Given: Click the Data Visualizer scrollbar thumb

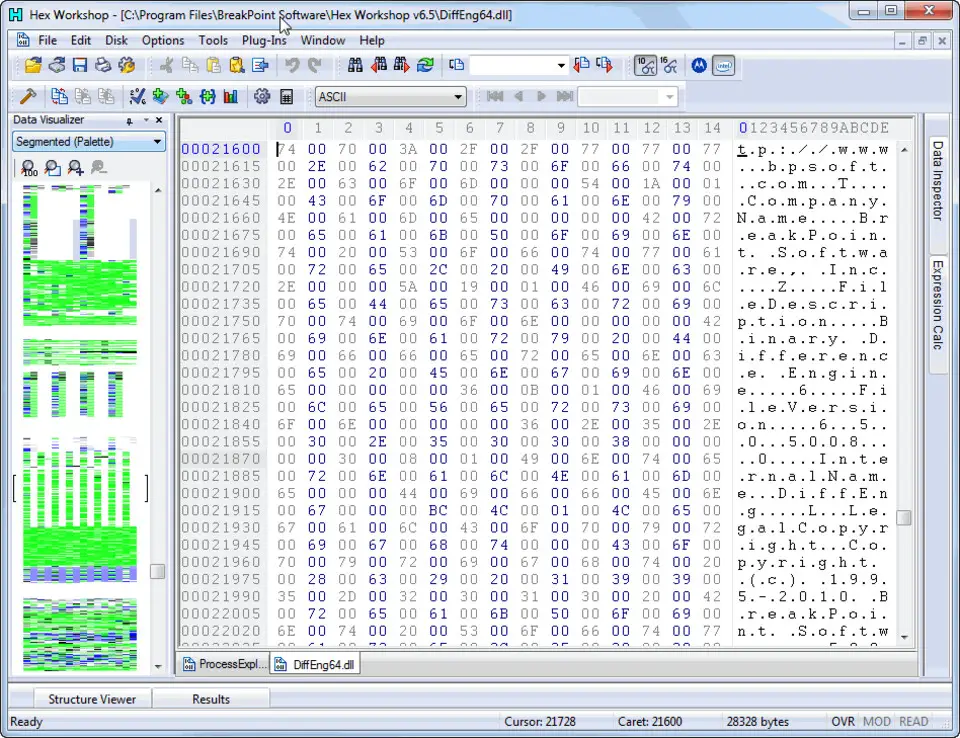Looking at the screenshot, I should coord(157,571).
